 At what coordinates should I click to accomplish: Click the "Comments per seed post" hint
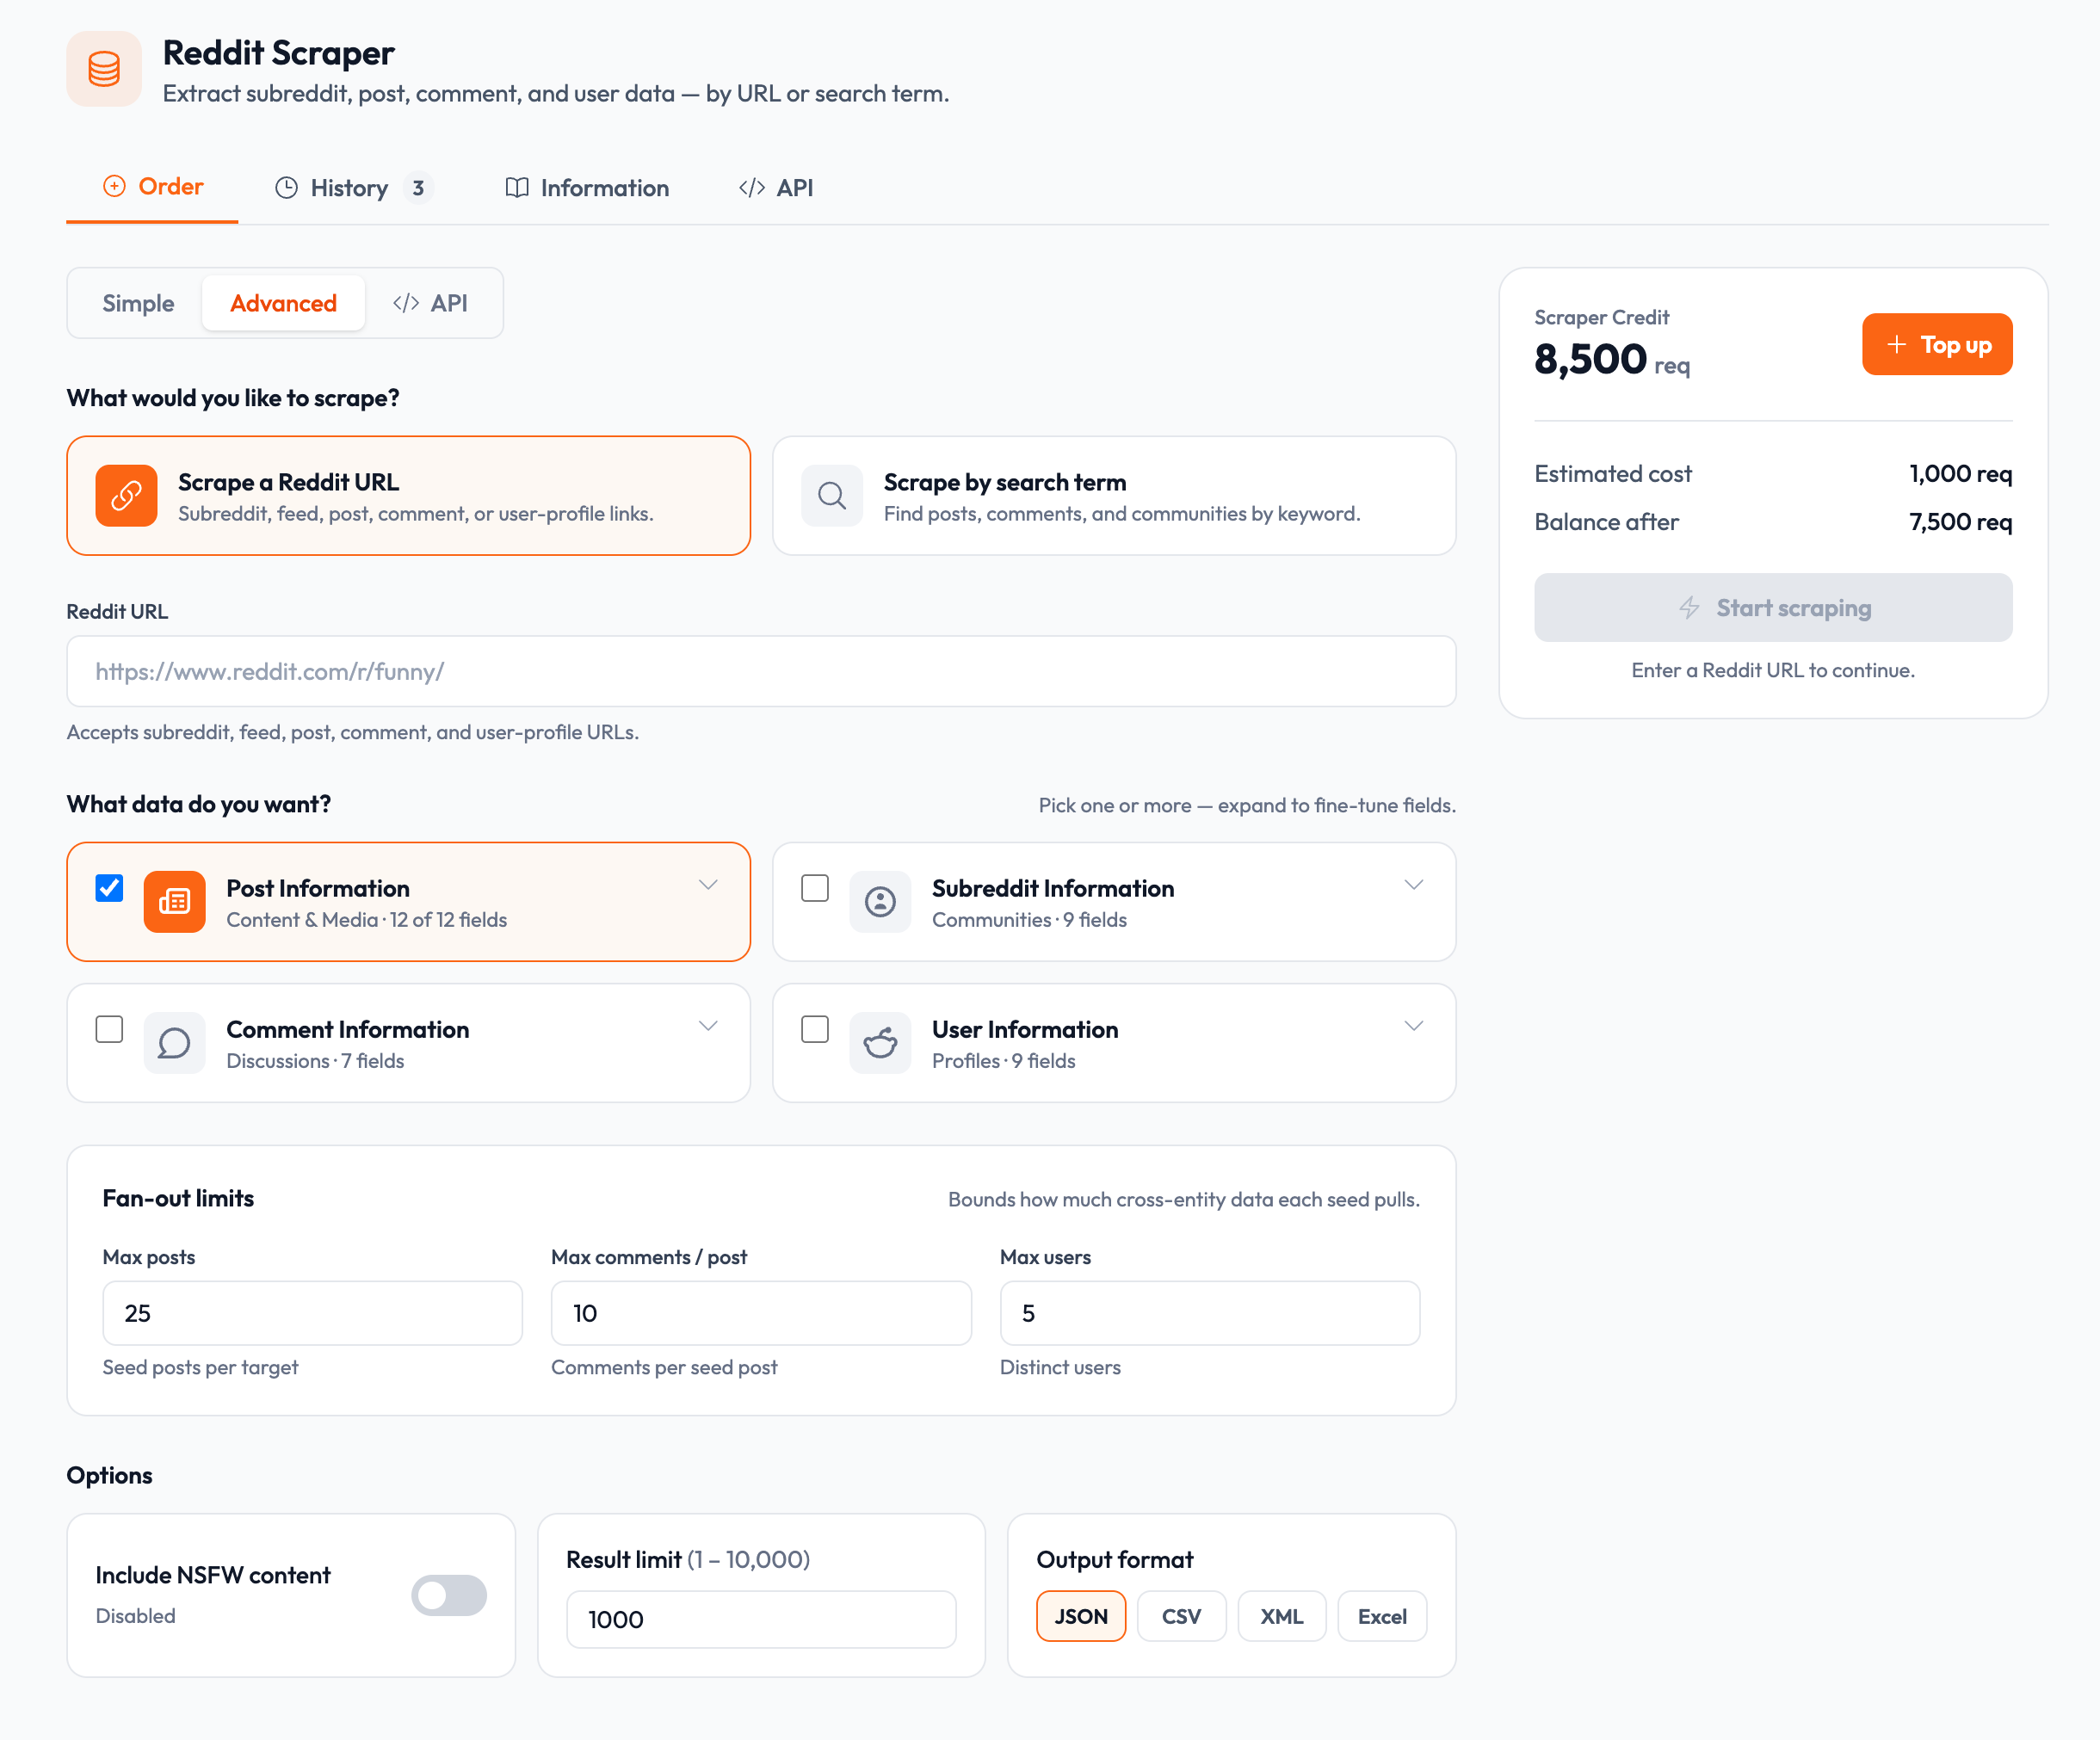[x=664, y=1368]
